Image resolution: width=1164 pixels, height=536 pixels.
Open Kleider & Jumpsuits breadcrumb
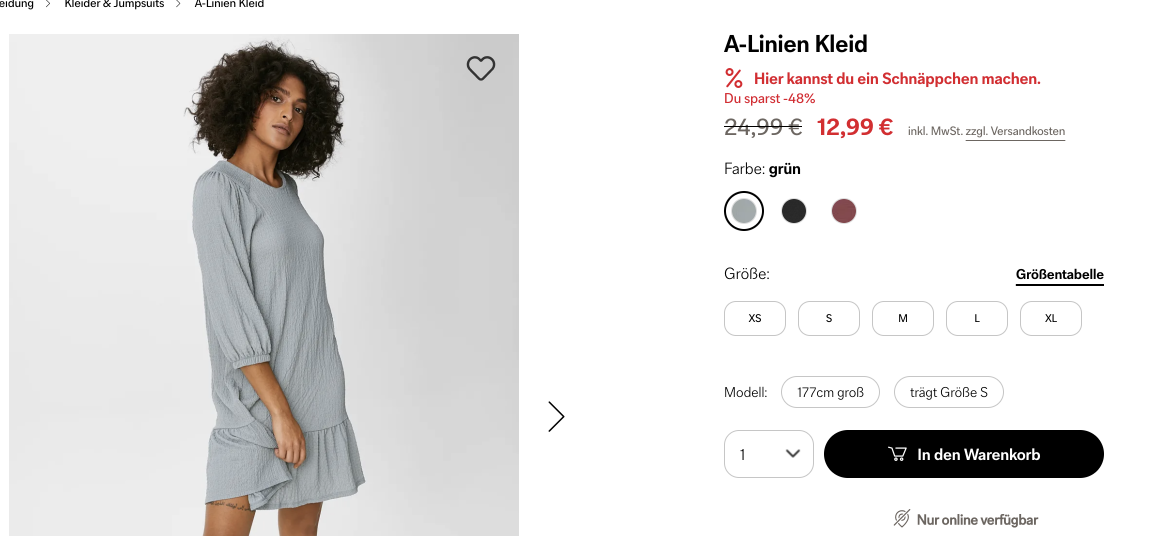coord(114,4)
